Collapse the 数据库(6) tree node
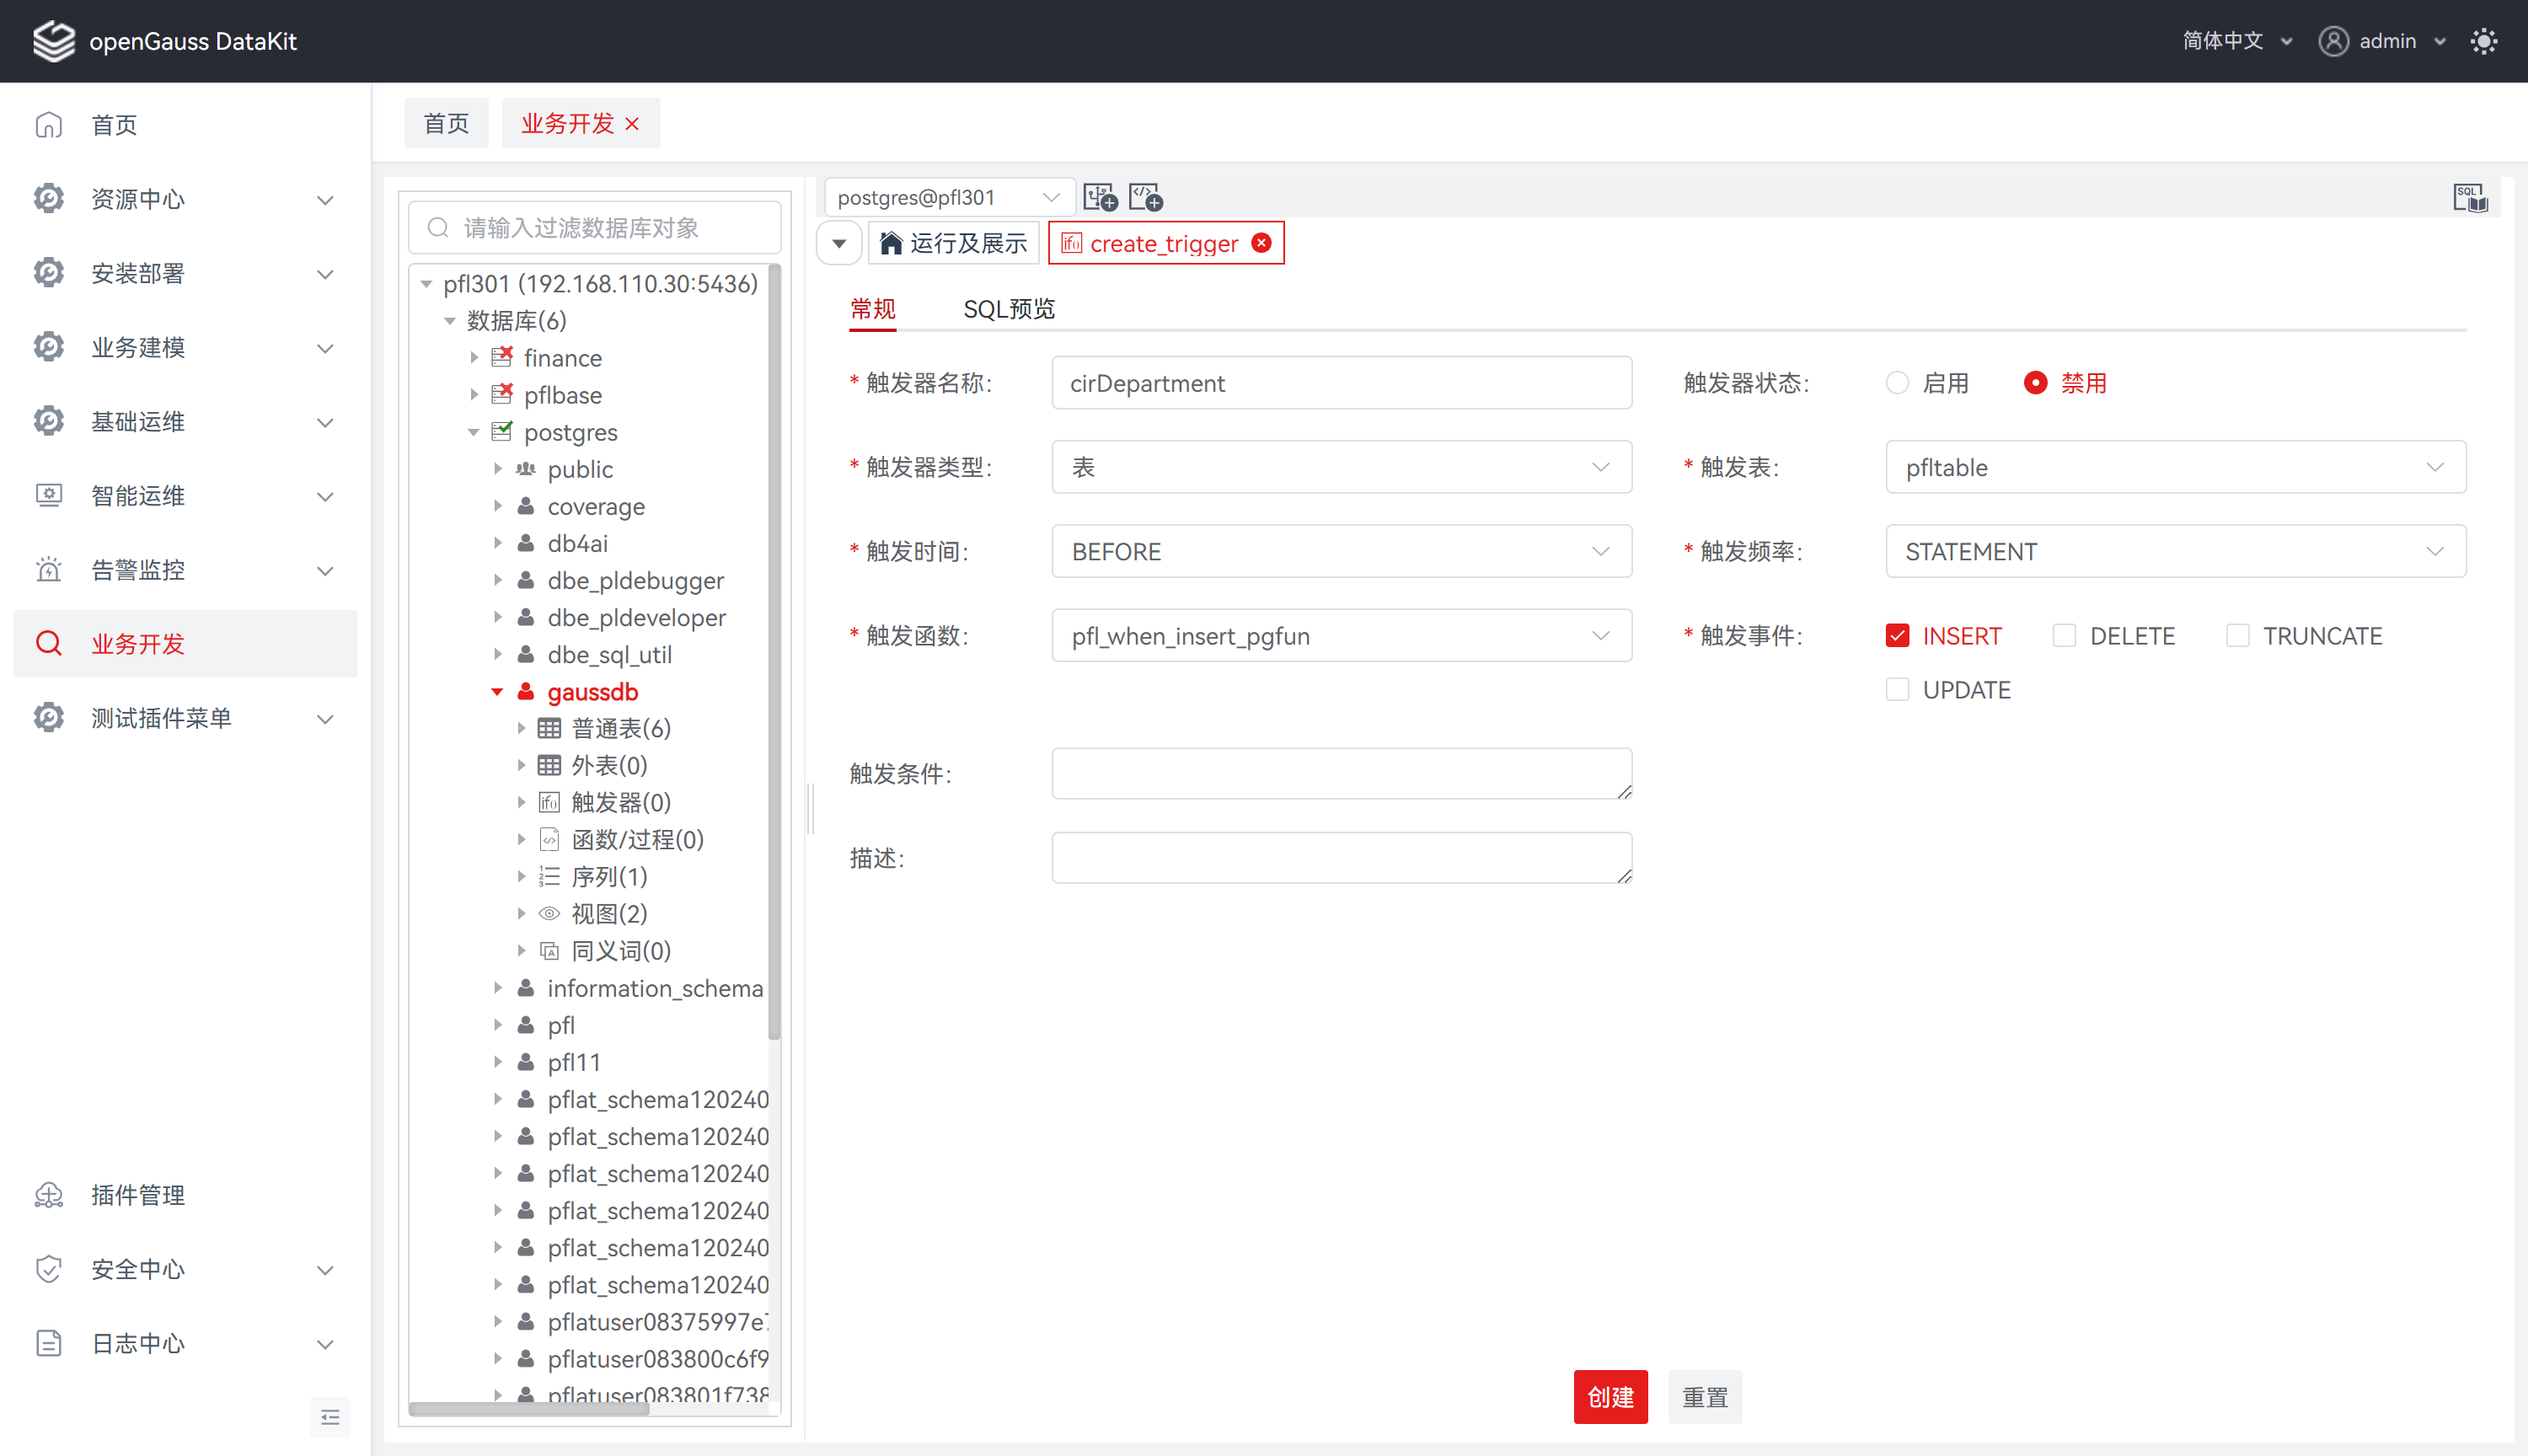Image resolution: width=2528 pixels, height=1456 pixels. (450, 321)
